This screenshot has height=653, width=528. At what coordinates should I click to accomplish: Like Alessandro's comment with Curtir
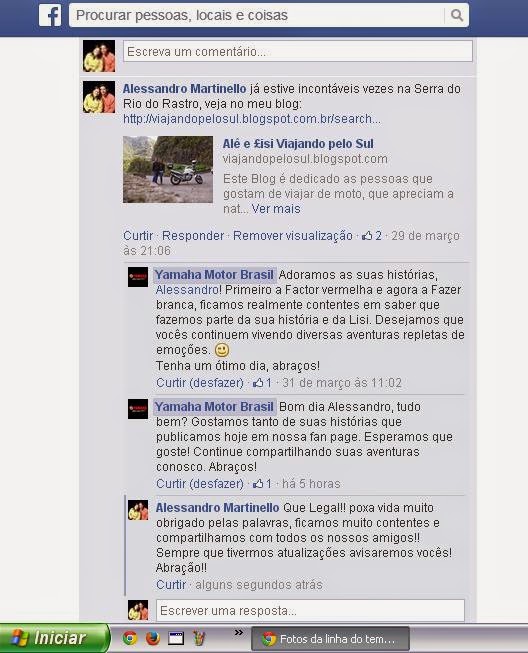138,236
